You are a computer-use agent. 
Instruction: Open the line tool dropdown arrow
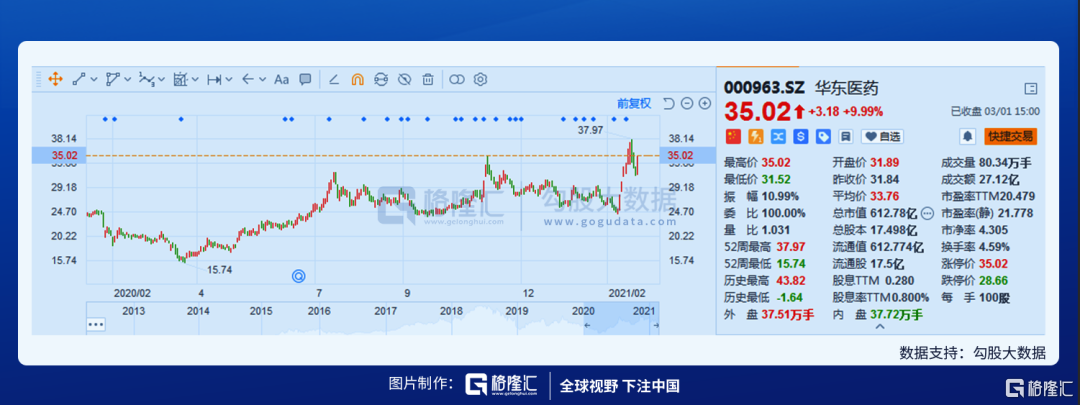point(94,80)
